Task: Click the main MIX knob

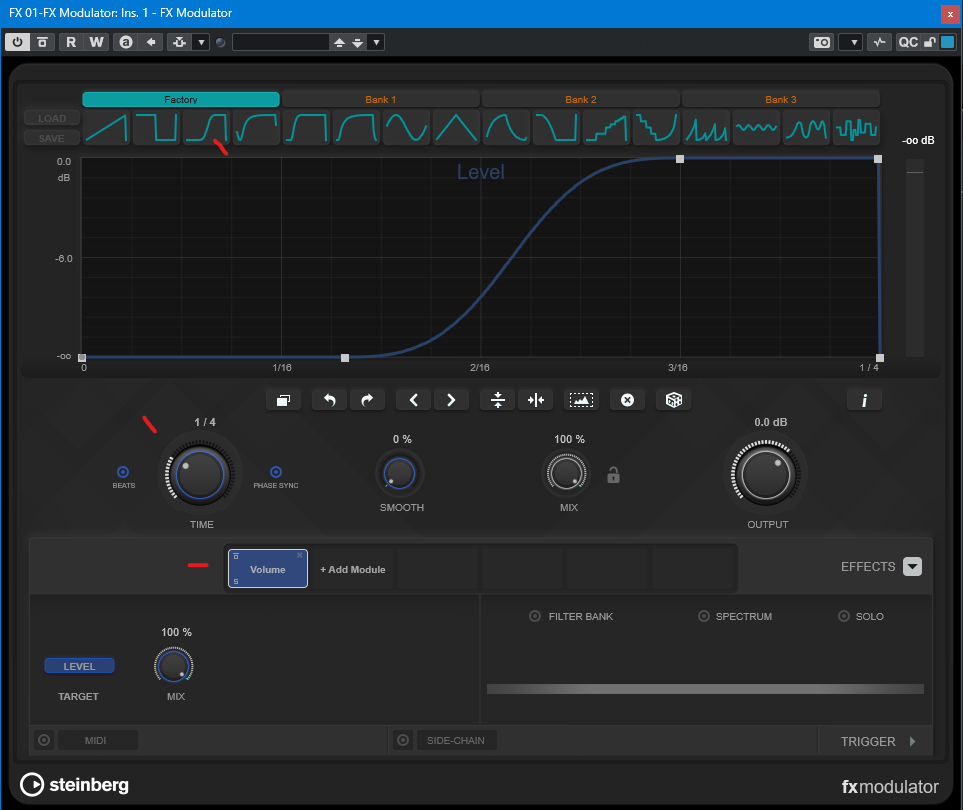Action: (x=566, y=473)
